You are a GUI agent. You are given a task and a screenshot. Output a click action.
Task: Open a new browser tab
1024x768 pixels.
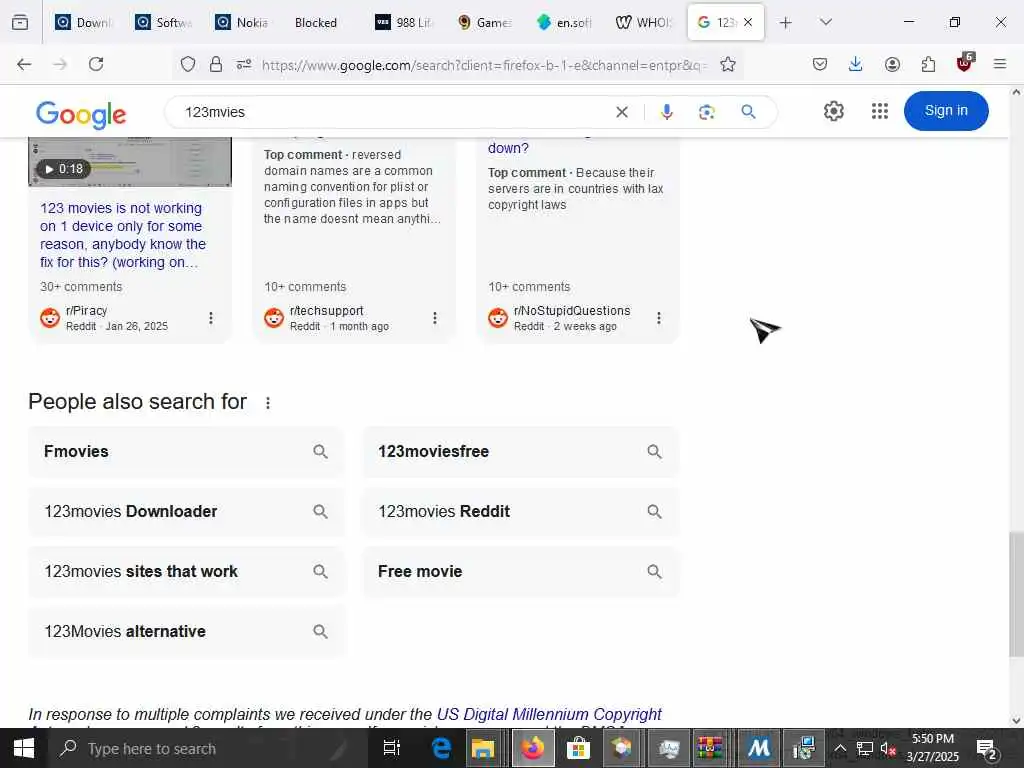pos(786,23)
